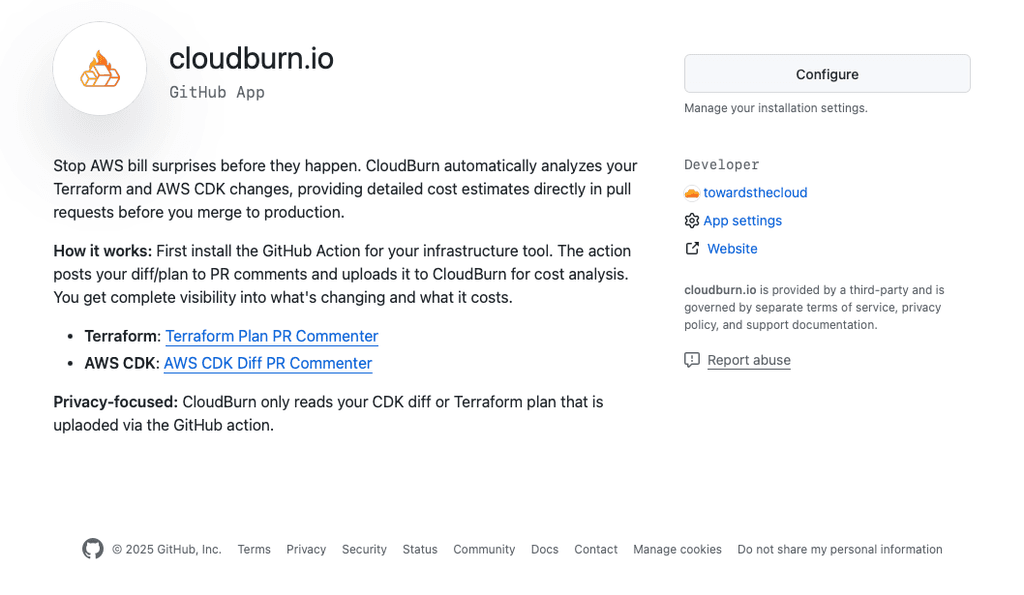Open the AWS CDK Diff PR Commenter link

click(x=267, y=363)
